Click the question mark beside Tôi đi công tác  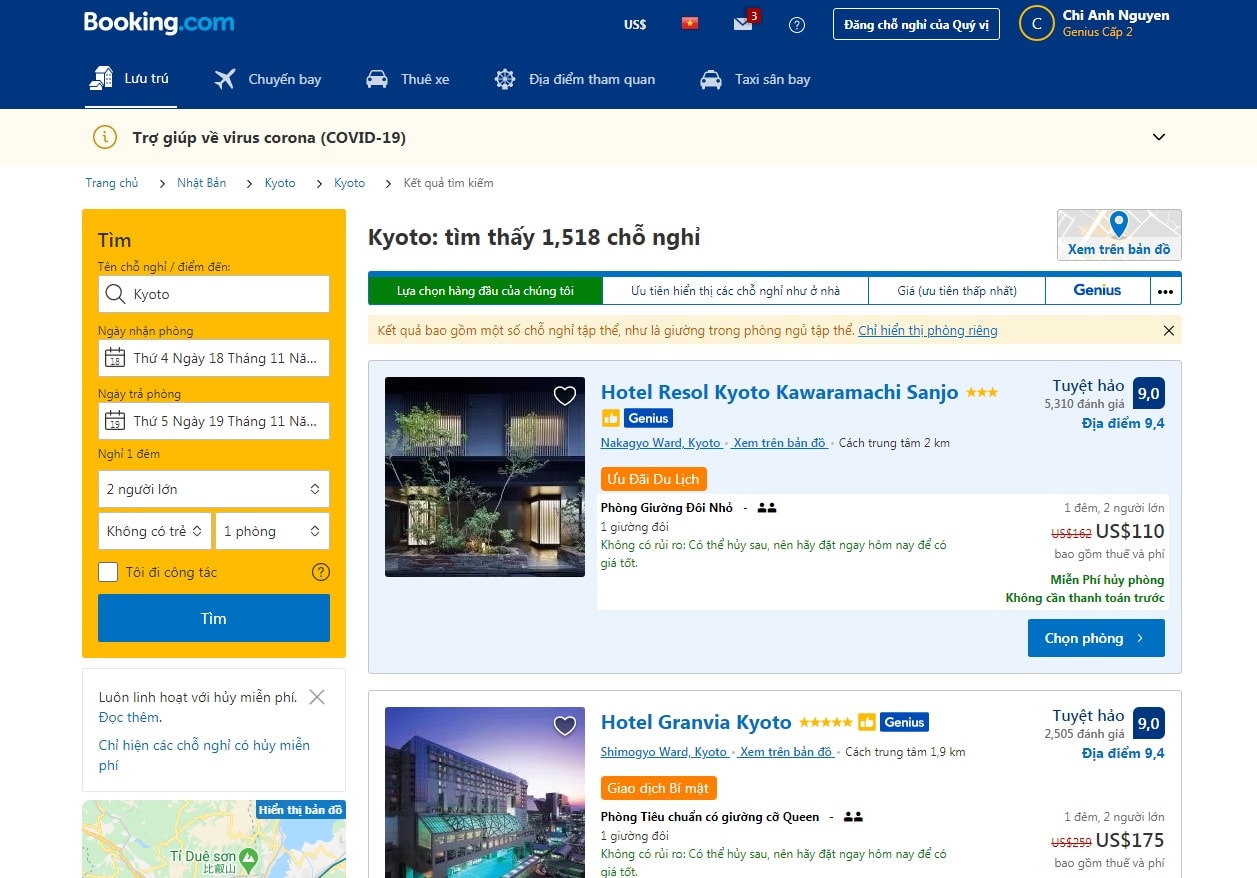click(x=321, y=572)
